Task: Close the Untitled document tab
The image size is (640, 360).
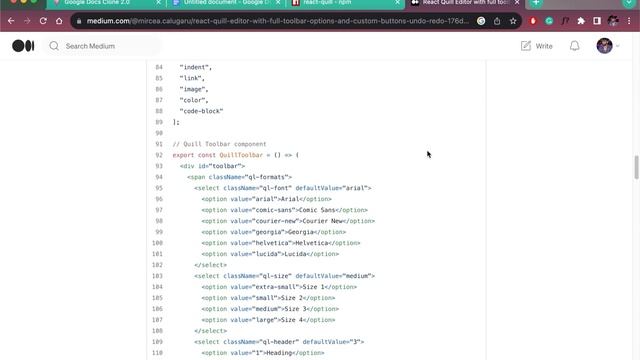Action: (278, 2)
